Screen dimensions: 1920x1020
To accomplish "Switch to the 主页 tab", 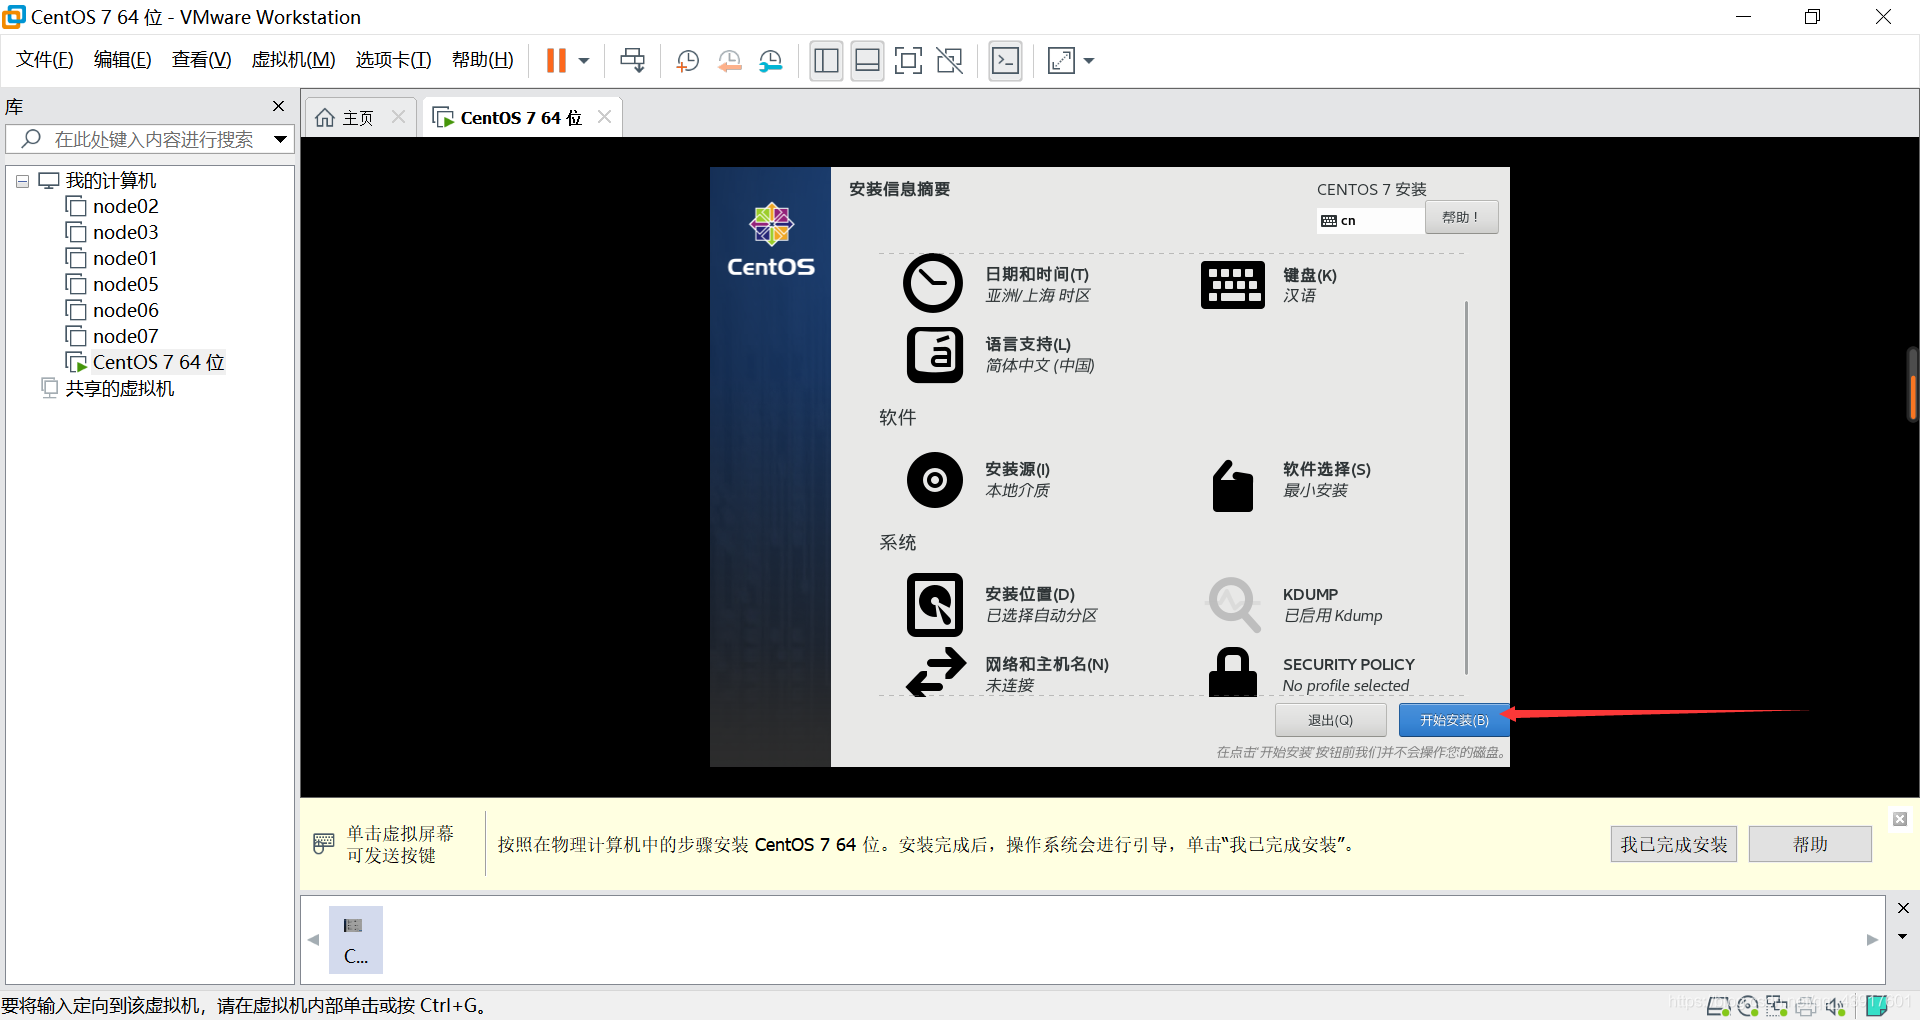I will [346, 118].
